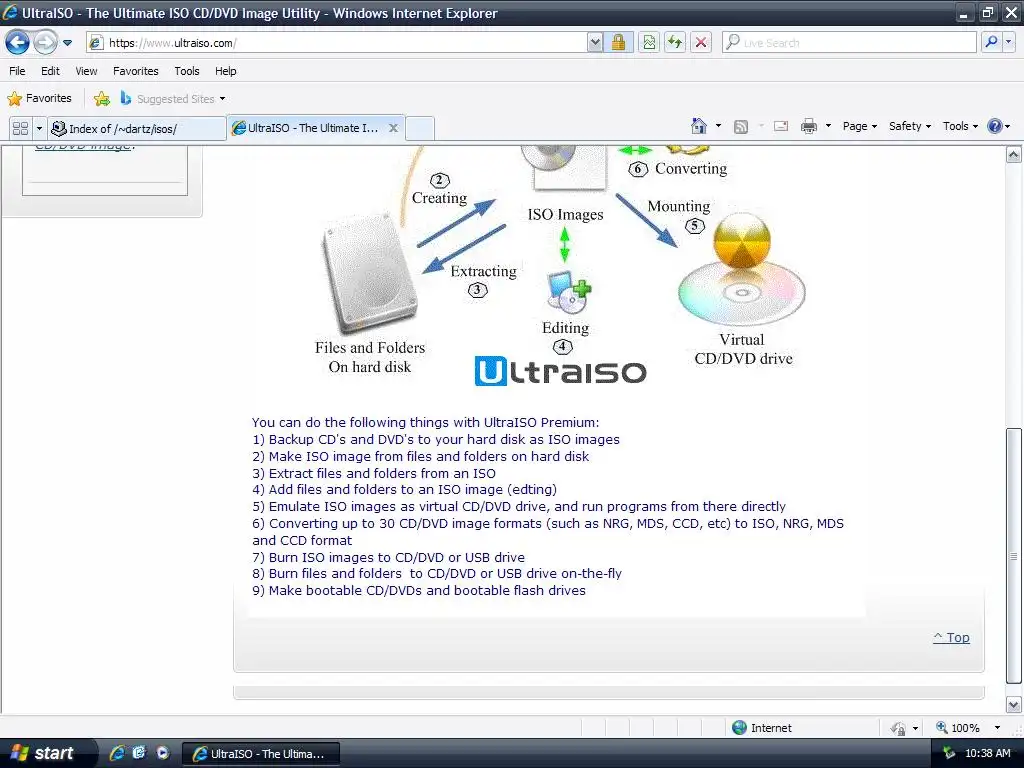Click the Quick Tabs grid icon

[20, 128]
